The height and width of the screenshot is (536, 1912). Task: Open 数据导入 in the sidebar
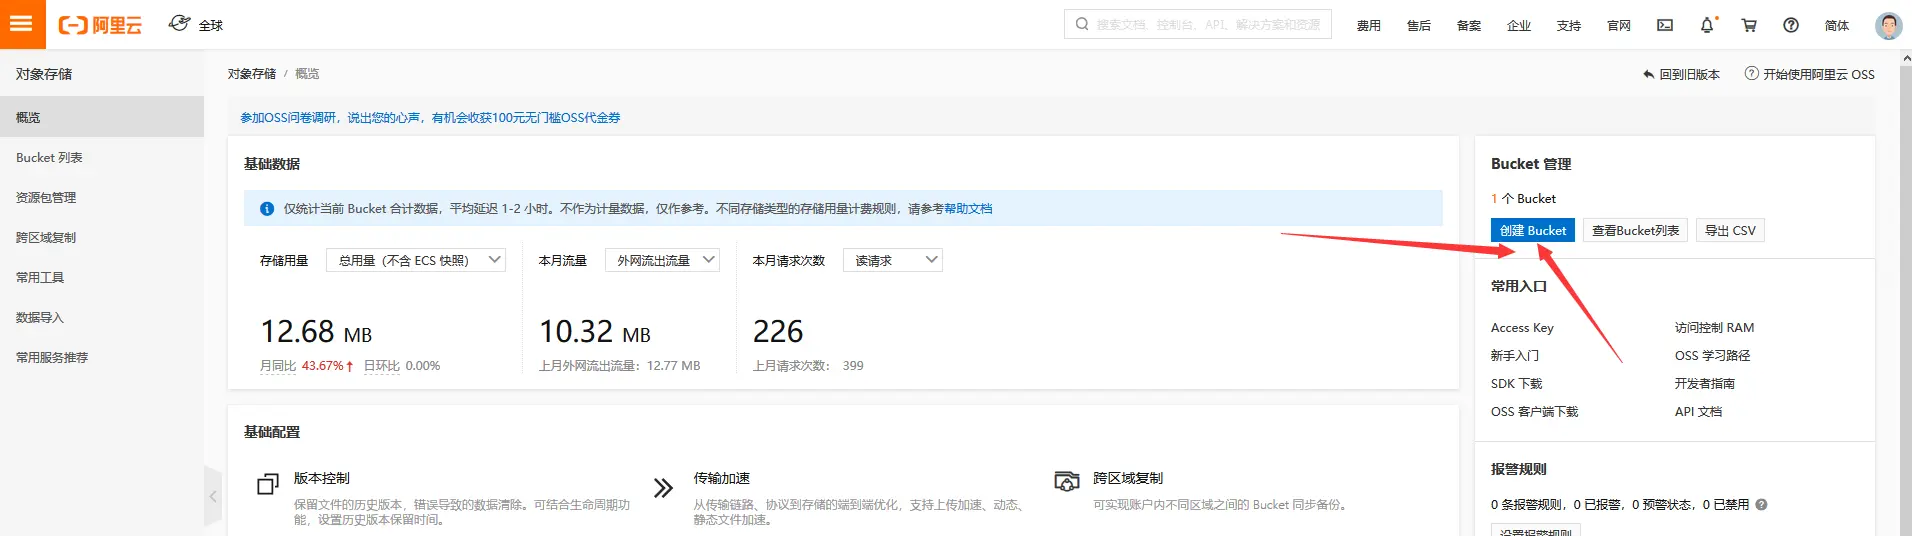102,317
